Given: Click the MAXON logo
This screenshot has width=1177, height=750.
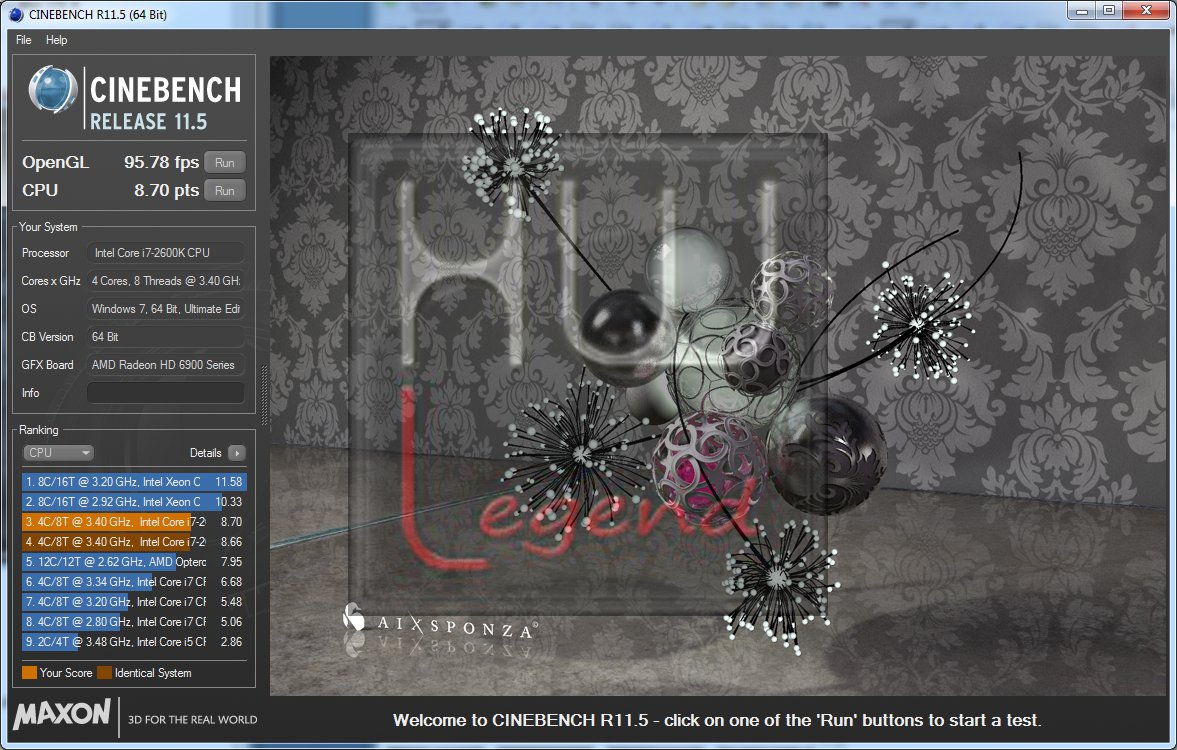Looking at the screenshot, I should [x=62, y=714].
